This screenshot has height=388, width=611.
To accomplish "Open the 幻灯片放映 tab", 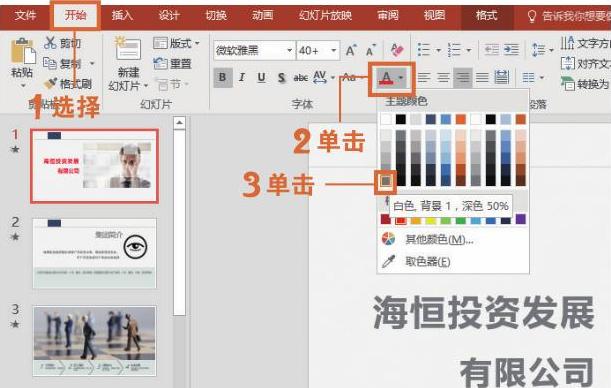I will tap(325, 16).
